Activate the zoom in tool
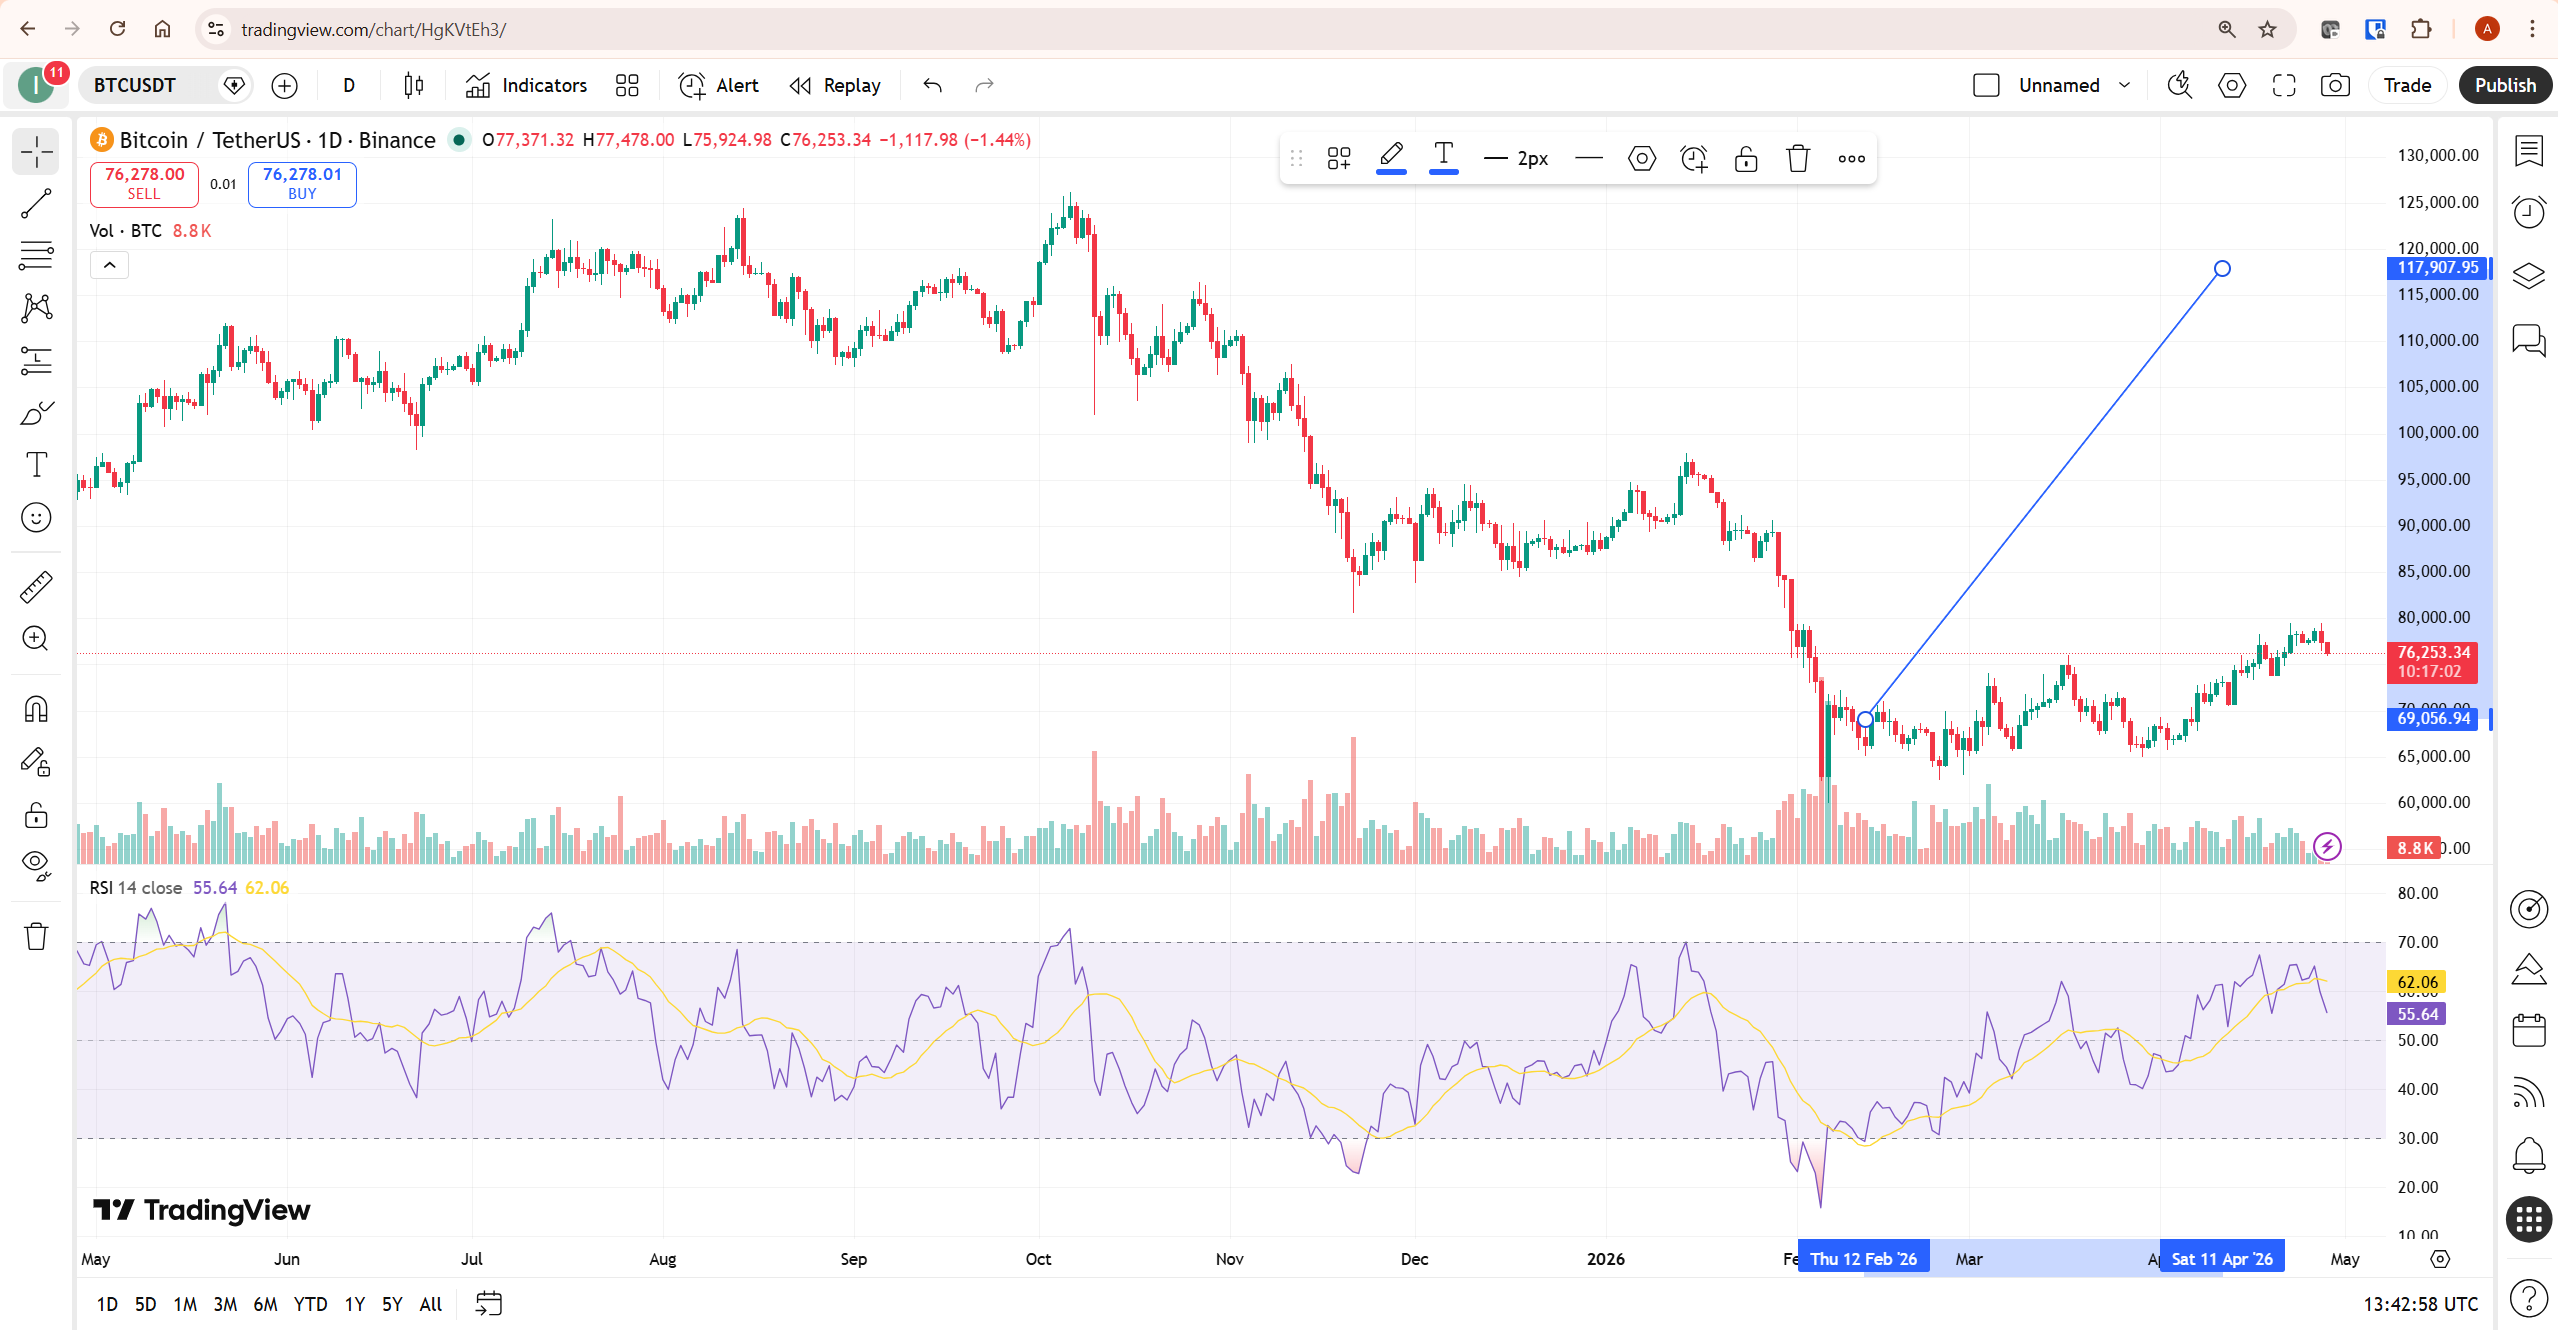 point(36,639)
